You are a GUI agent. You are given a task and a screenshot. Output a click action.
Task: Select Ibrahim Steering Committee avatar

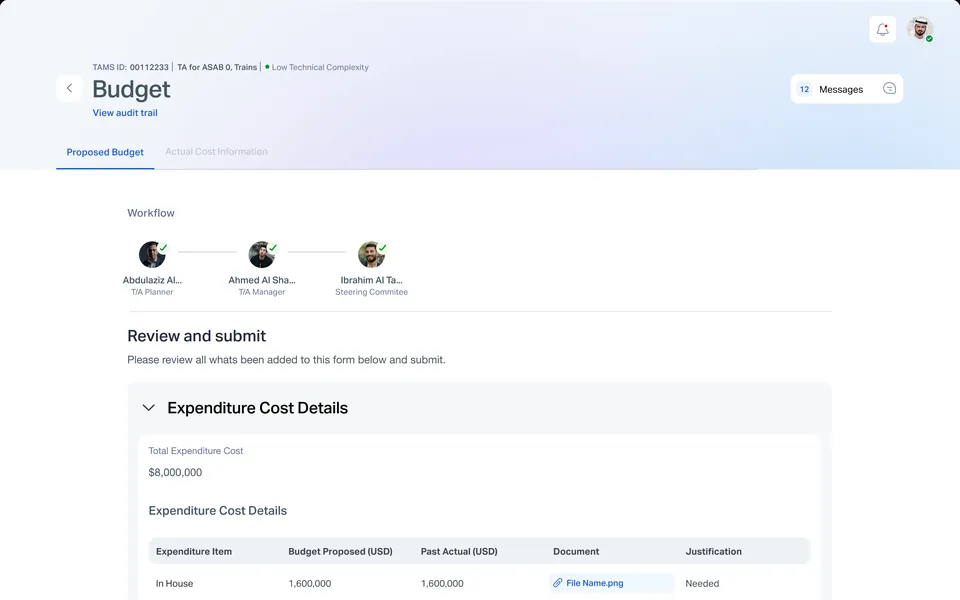pos(371,254)
